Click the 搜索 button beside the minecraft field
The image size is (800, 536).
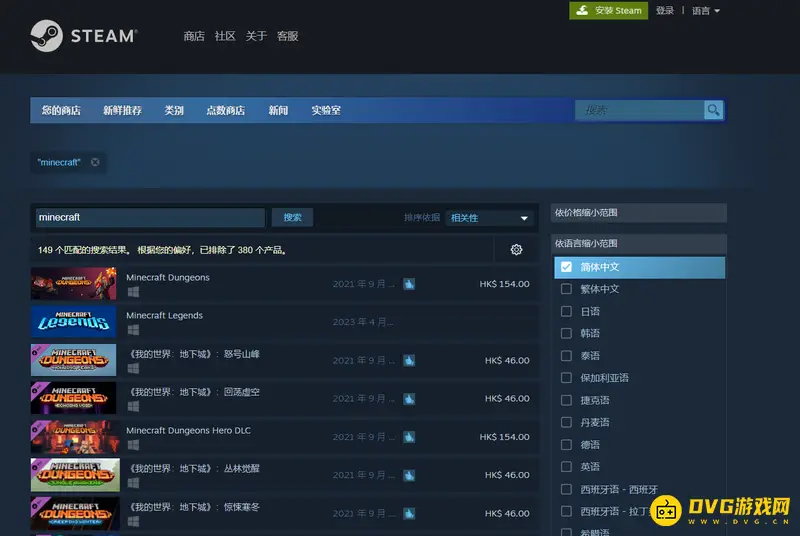coord(292,217)
